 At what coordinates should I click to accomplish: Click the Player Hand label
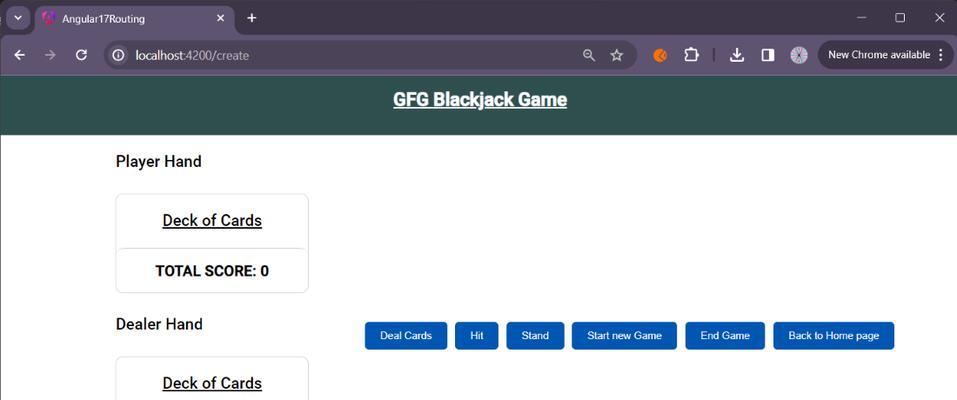coord(159,162)
